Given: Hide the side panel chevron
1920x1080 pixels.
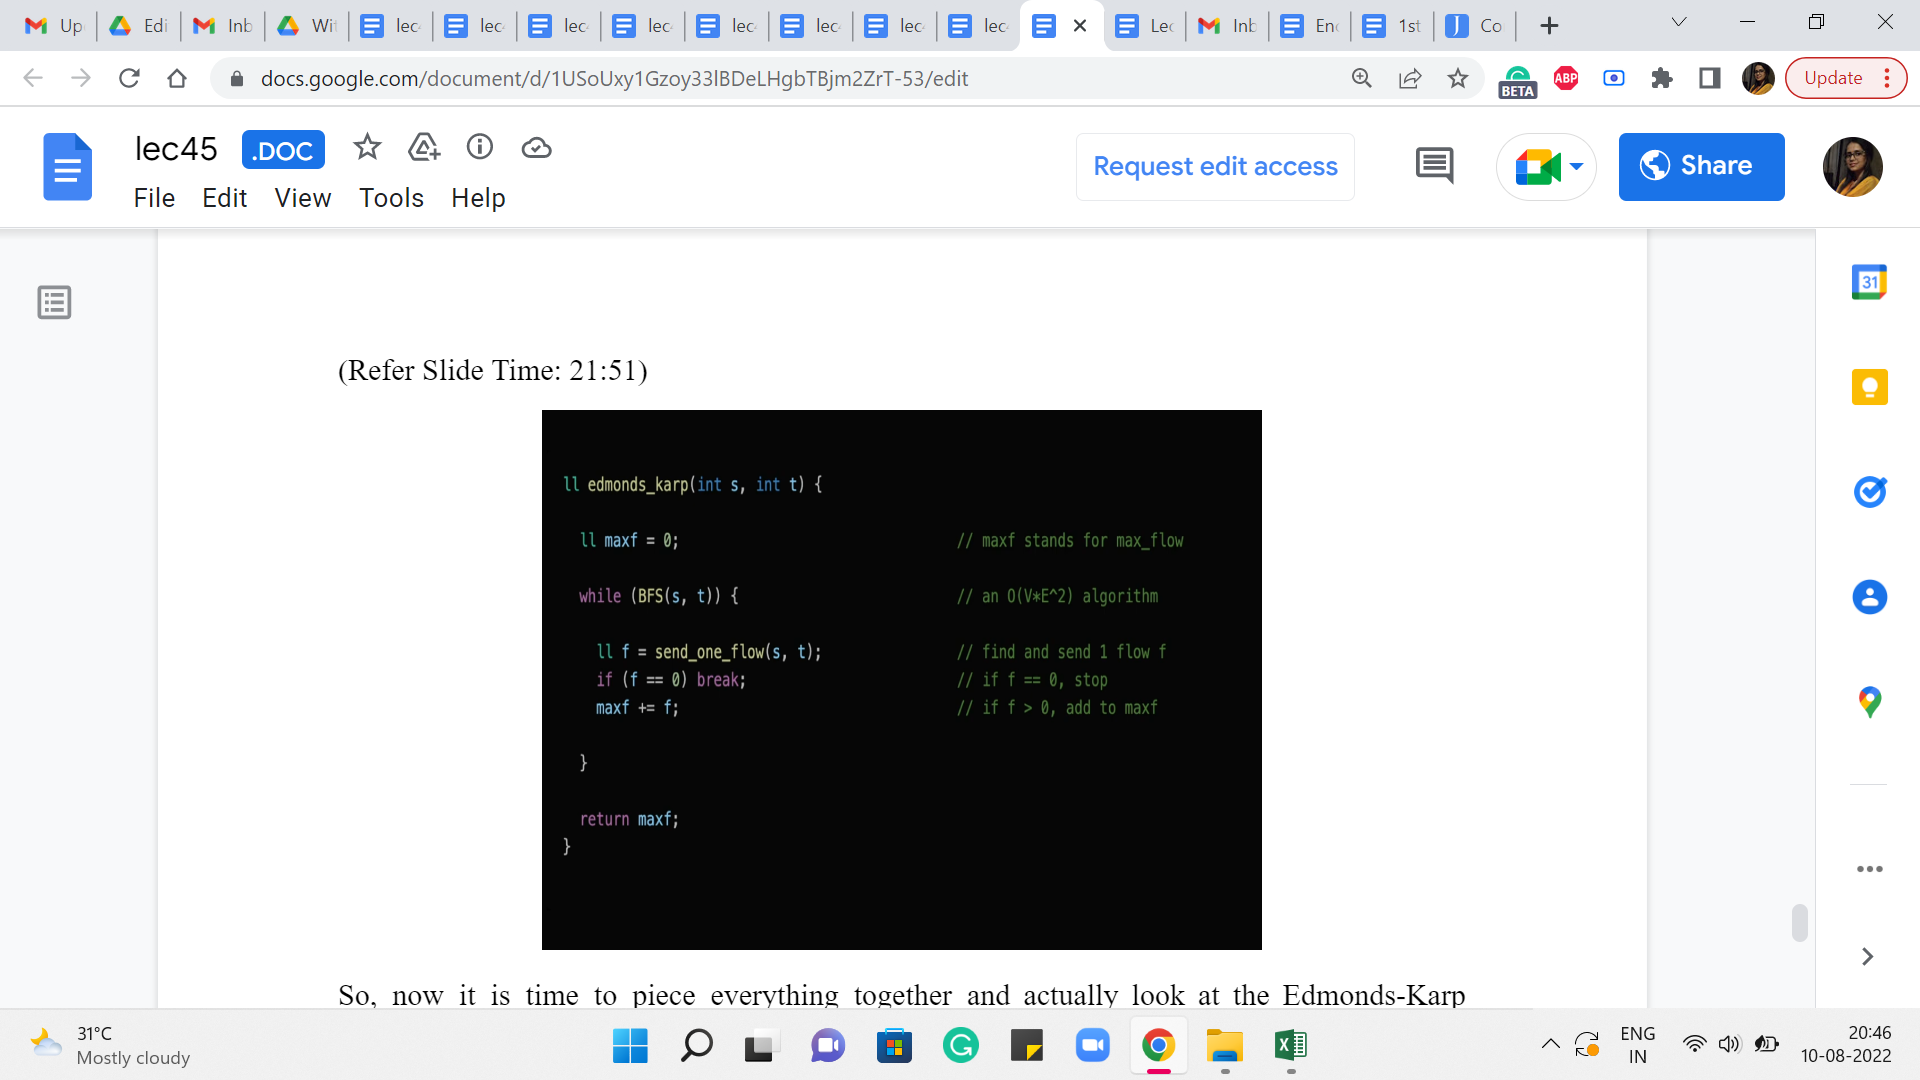Looking at the screenshot, I should (x=1867, y=957).
